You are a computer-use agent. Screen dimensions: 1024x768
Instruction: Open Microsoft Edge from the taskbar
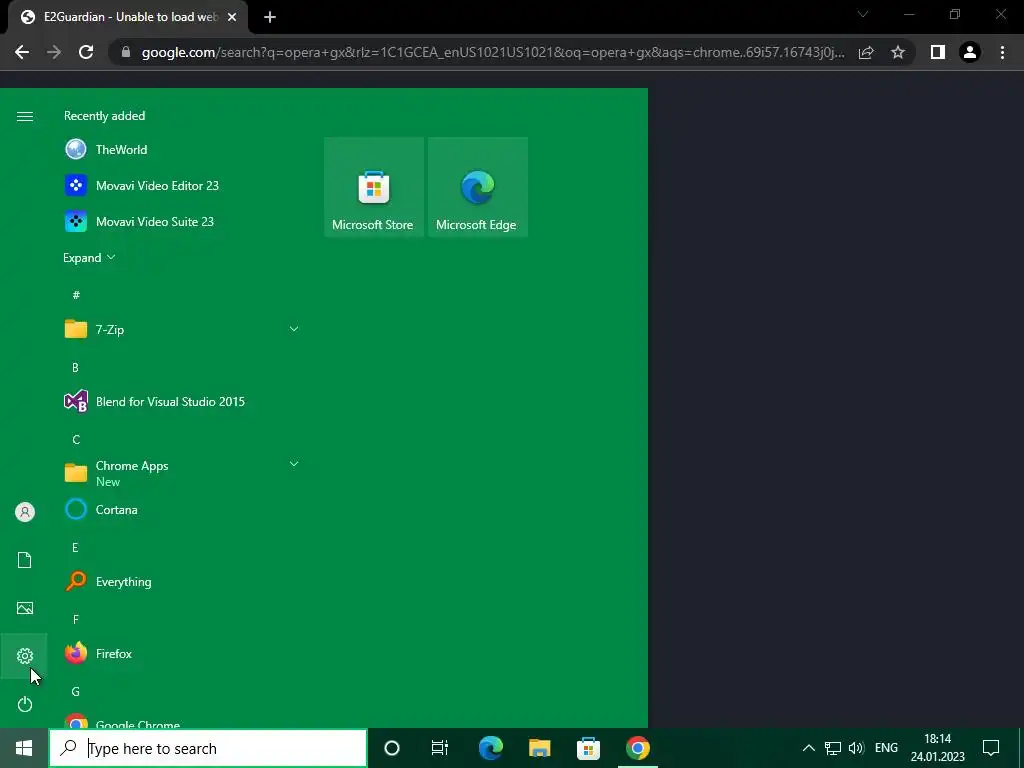490,748
